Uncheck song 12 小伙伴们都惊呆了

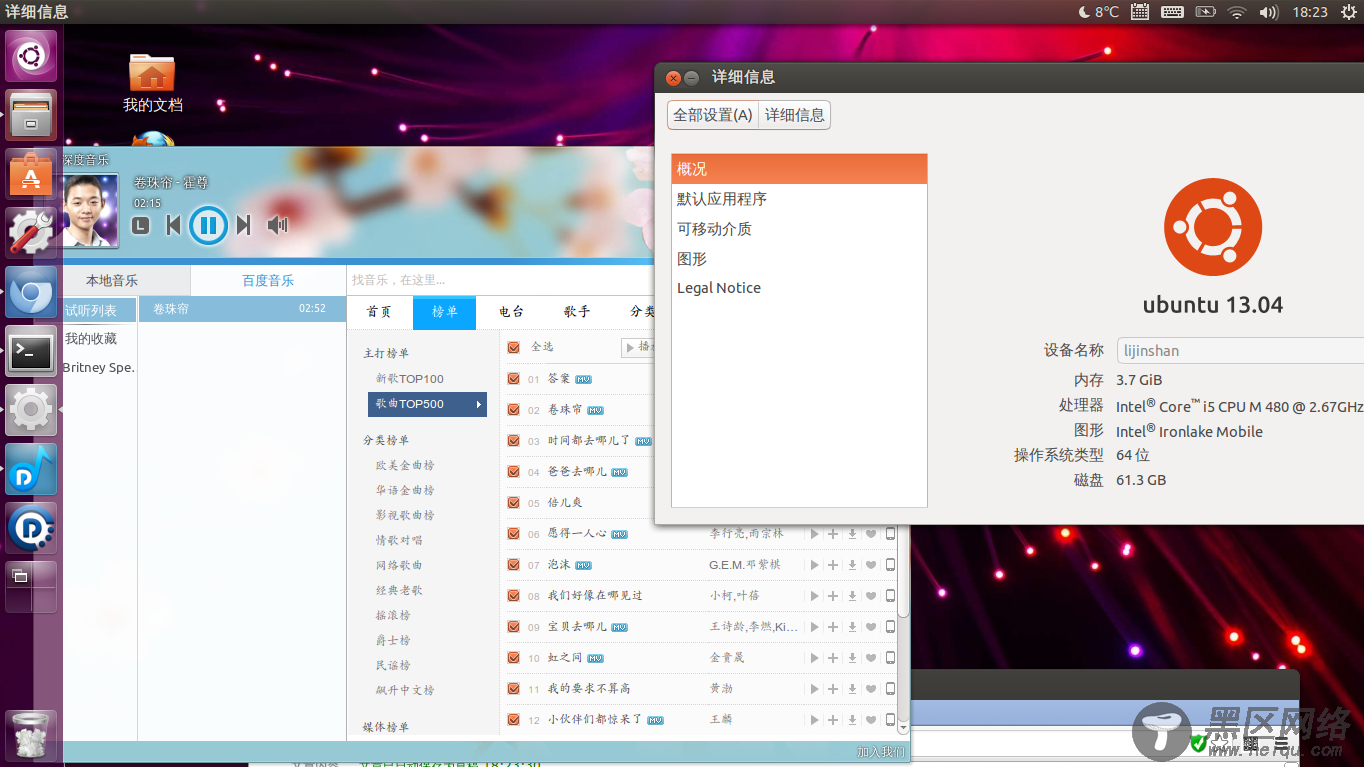pos(514,720)
